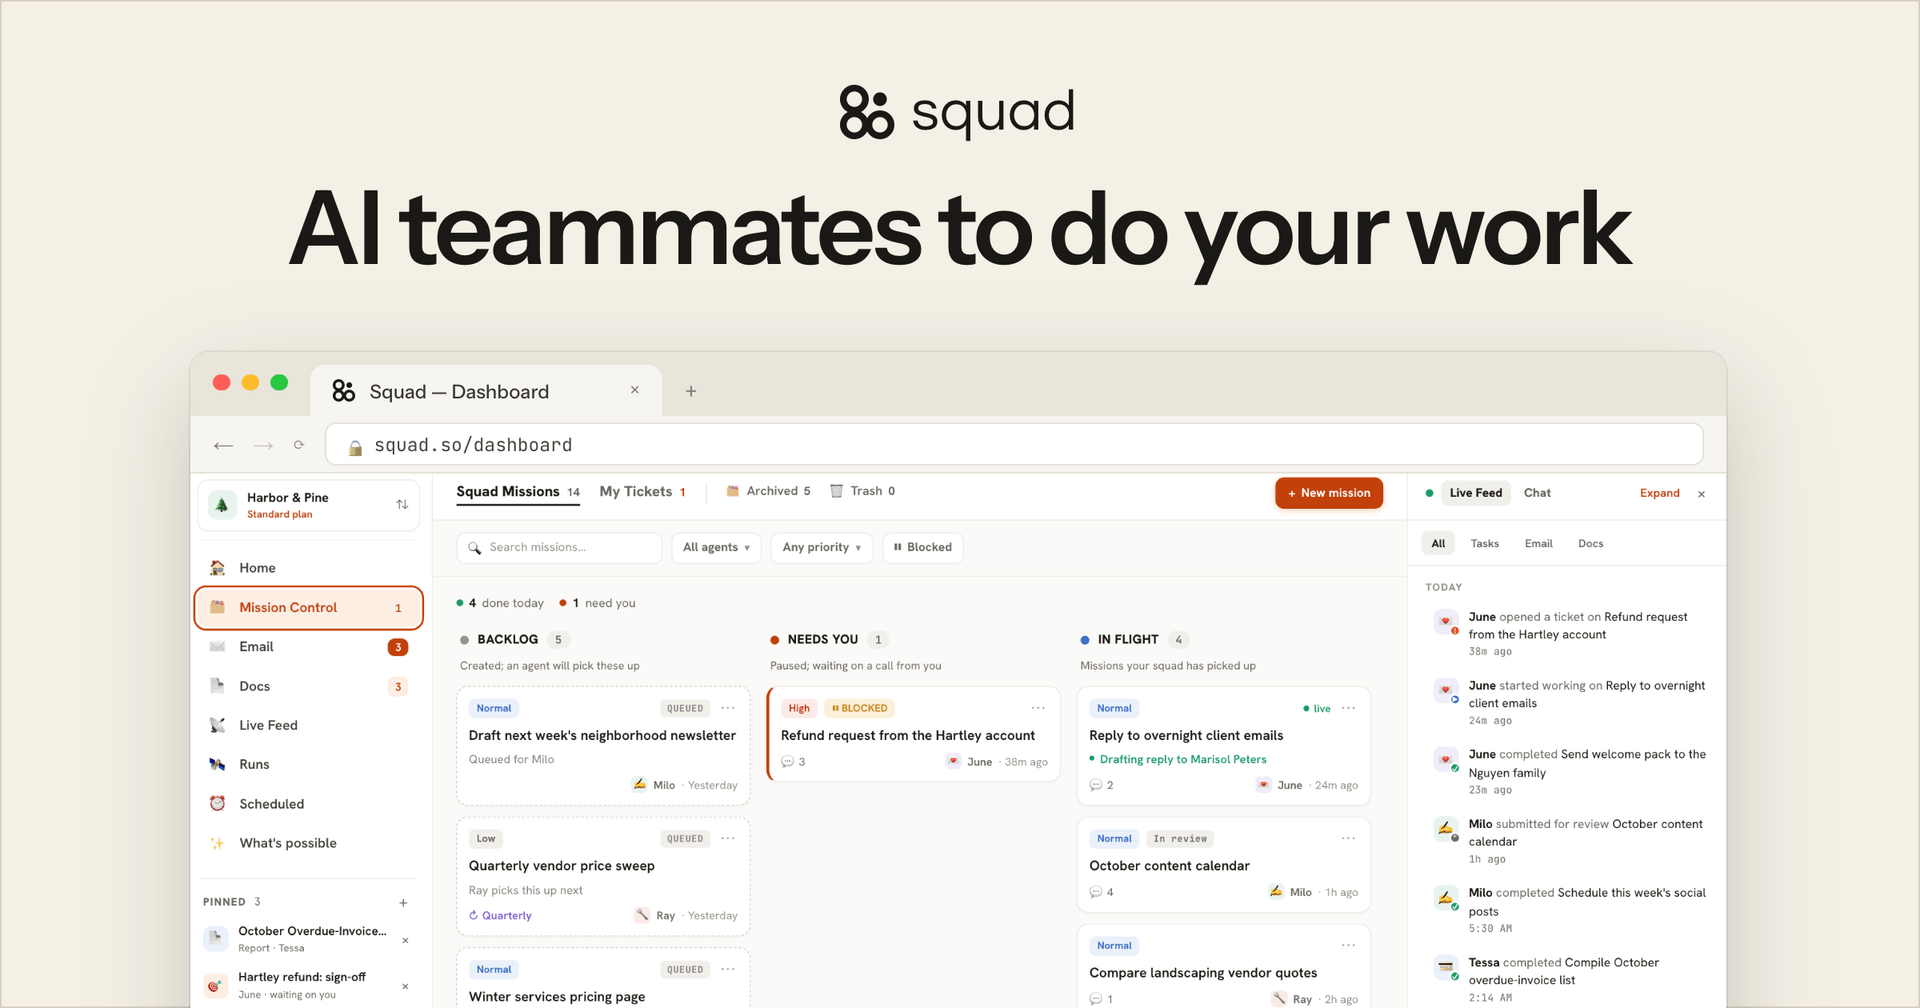Click the Scheduled alarm clock icon
This screenshot has height=1008, width=1920.
[x=217, y=804]
